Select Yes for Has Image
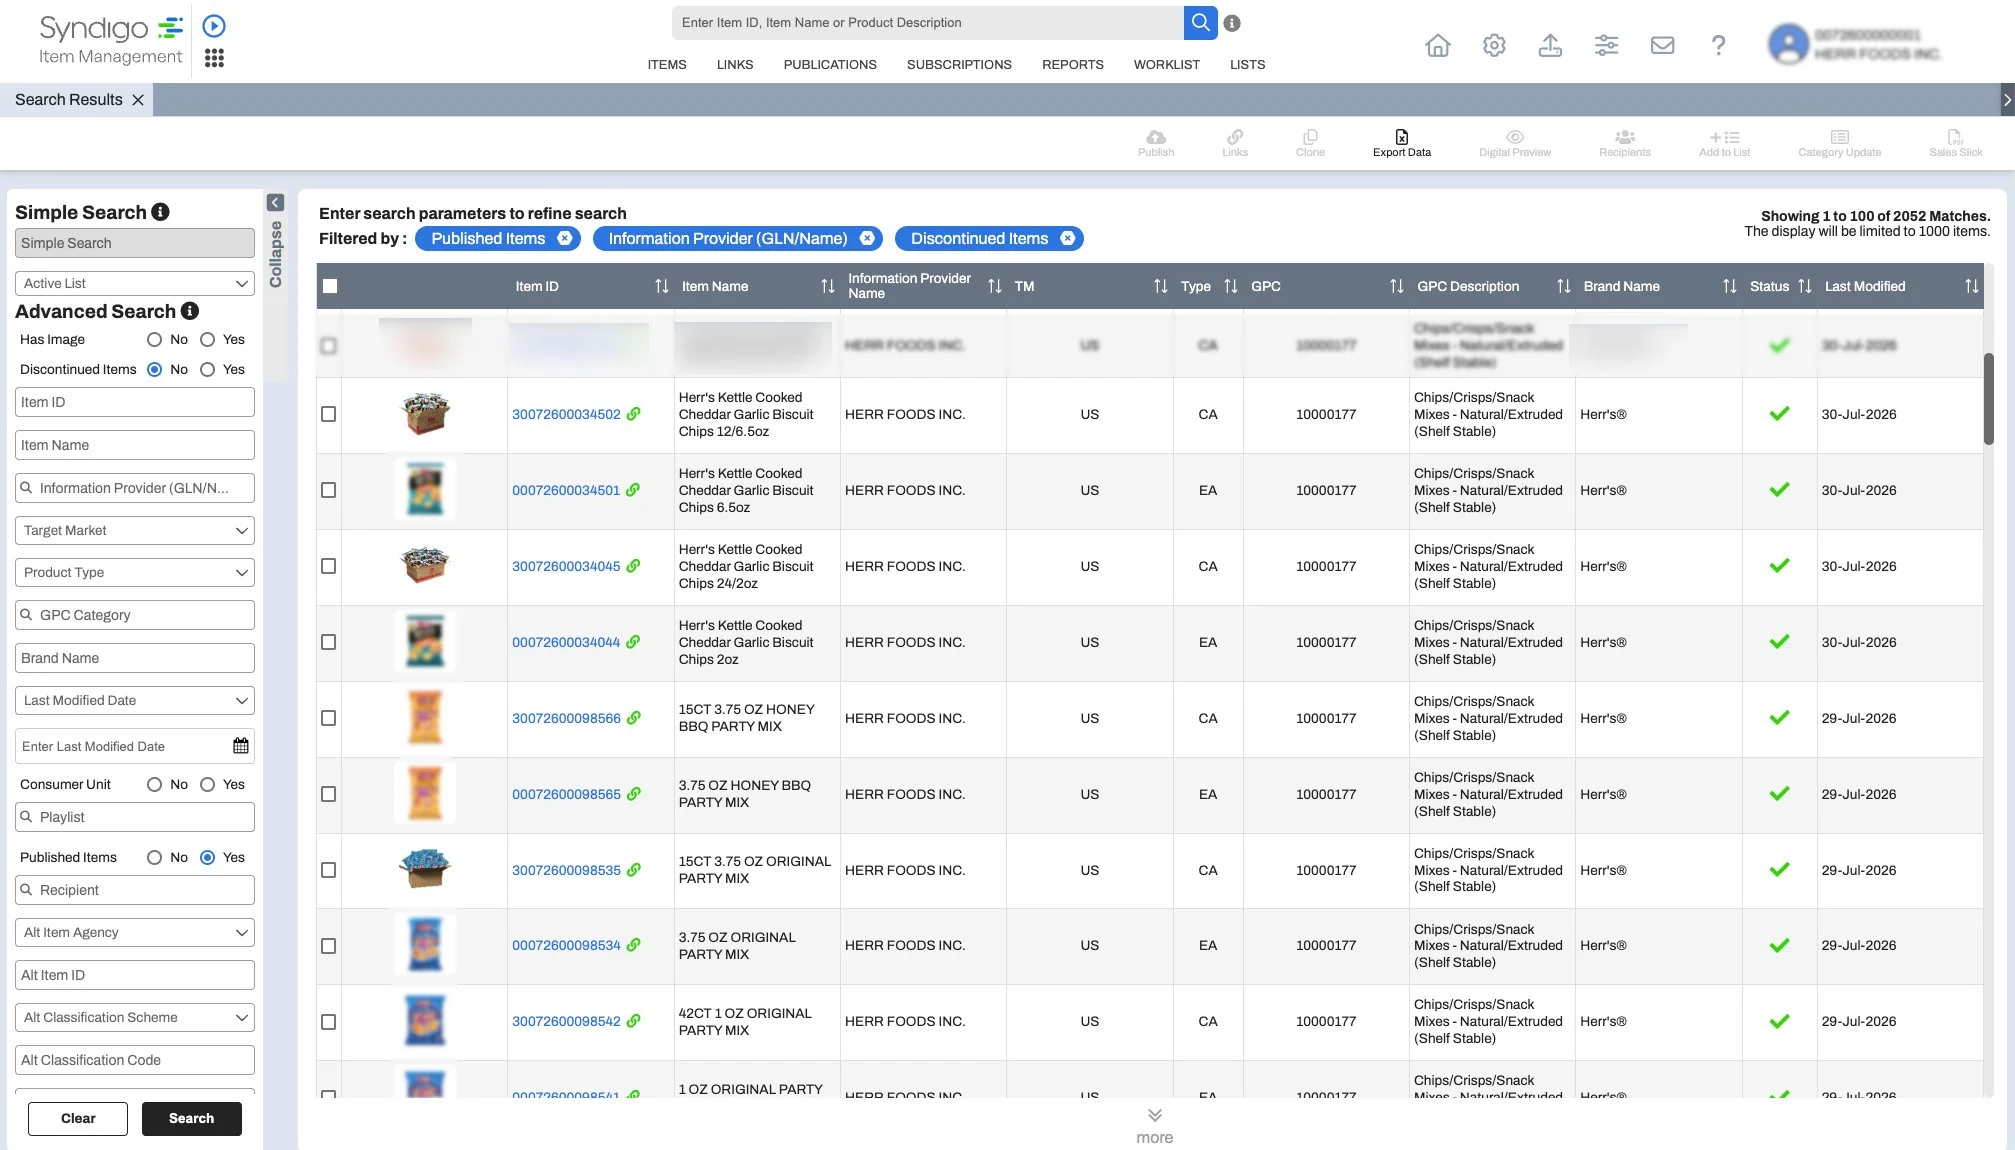 coord(207,340)
